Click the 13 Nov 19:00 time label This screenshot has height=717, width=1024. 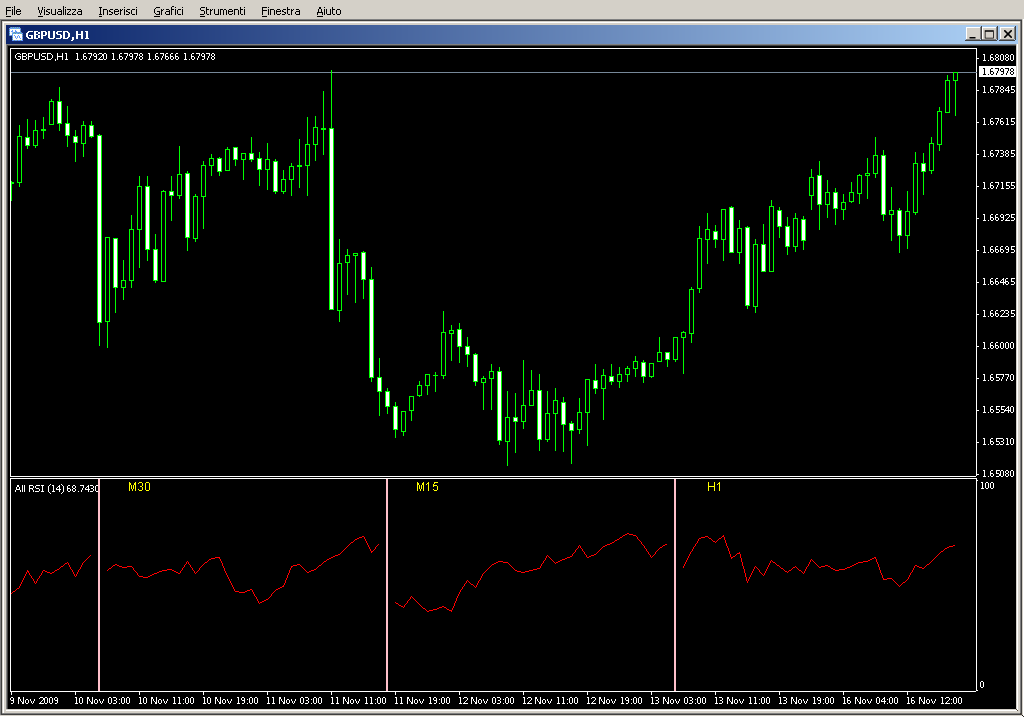(x=806, y=701)
